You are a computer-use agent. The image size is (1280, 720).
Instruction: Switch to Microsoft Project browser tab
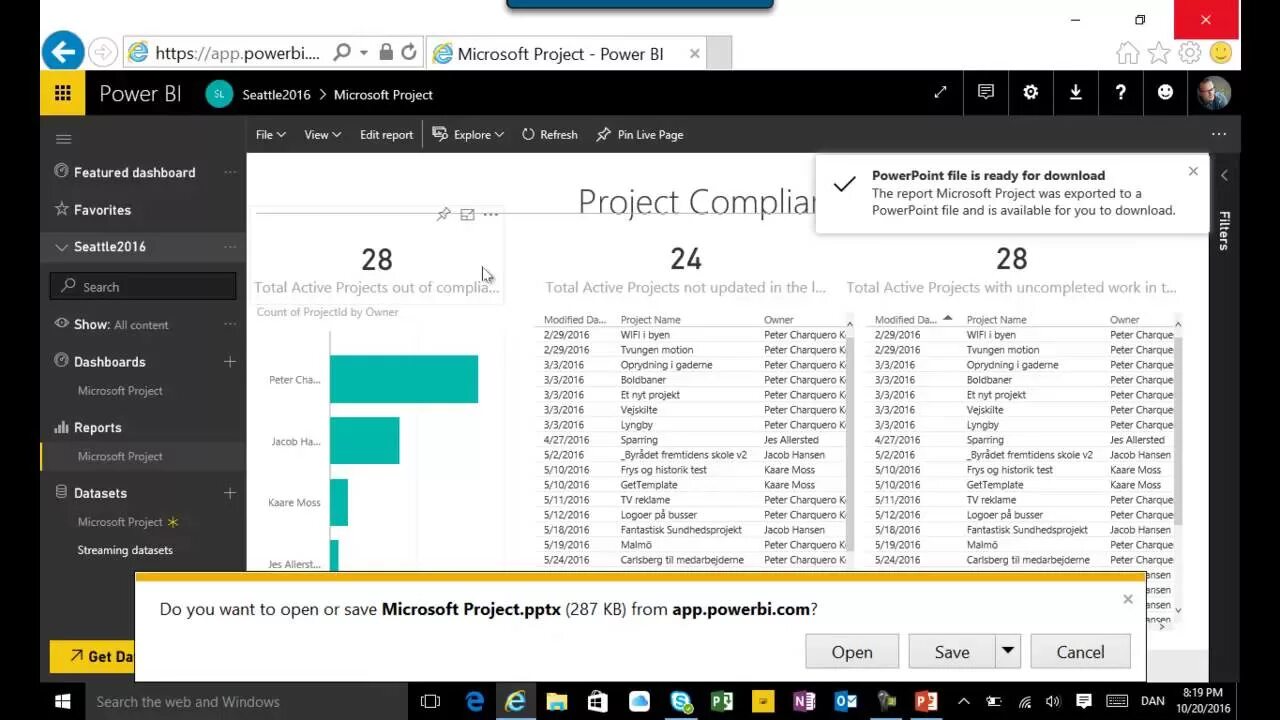(x=566, y=54)
